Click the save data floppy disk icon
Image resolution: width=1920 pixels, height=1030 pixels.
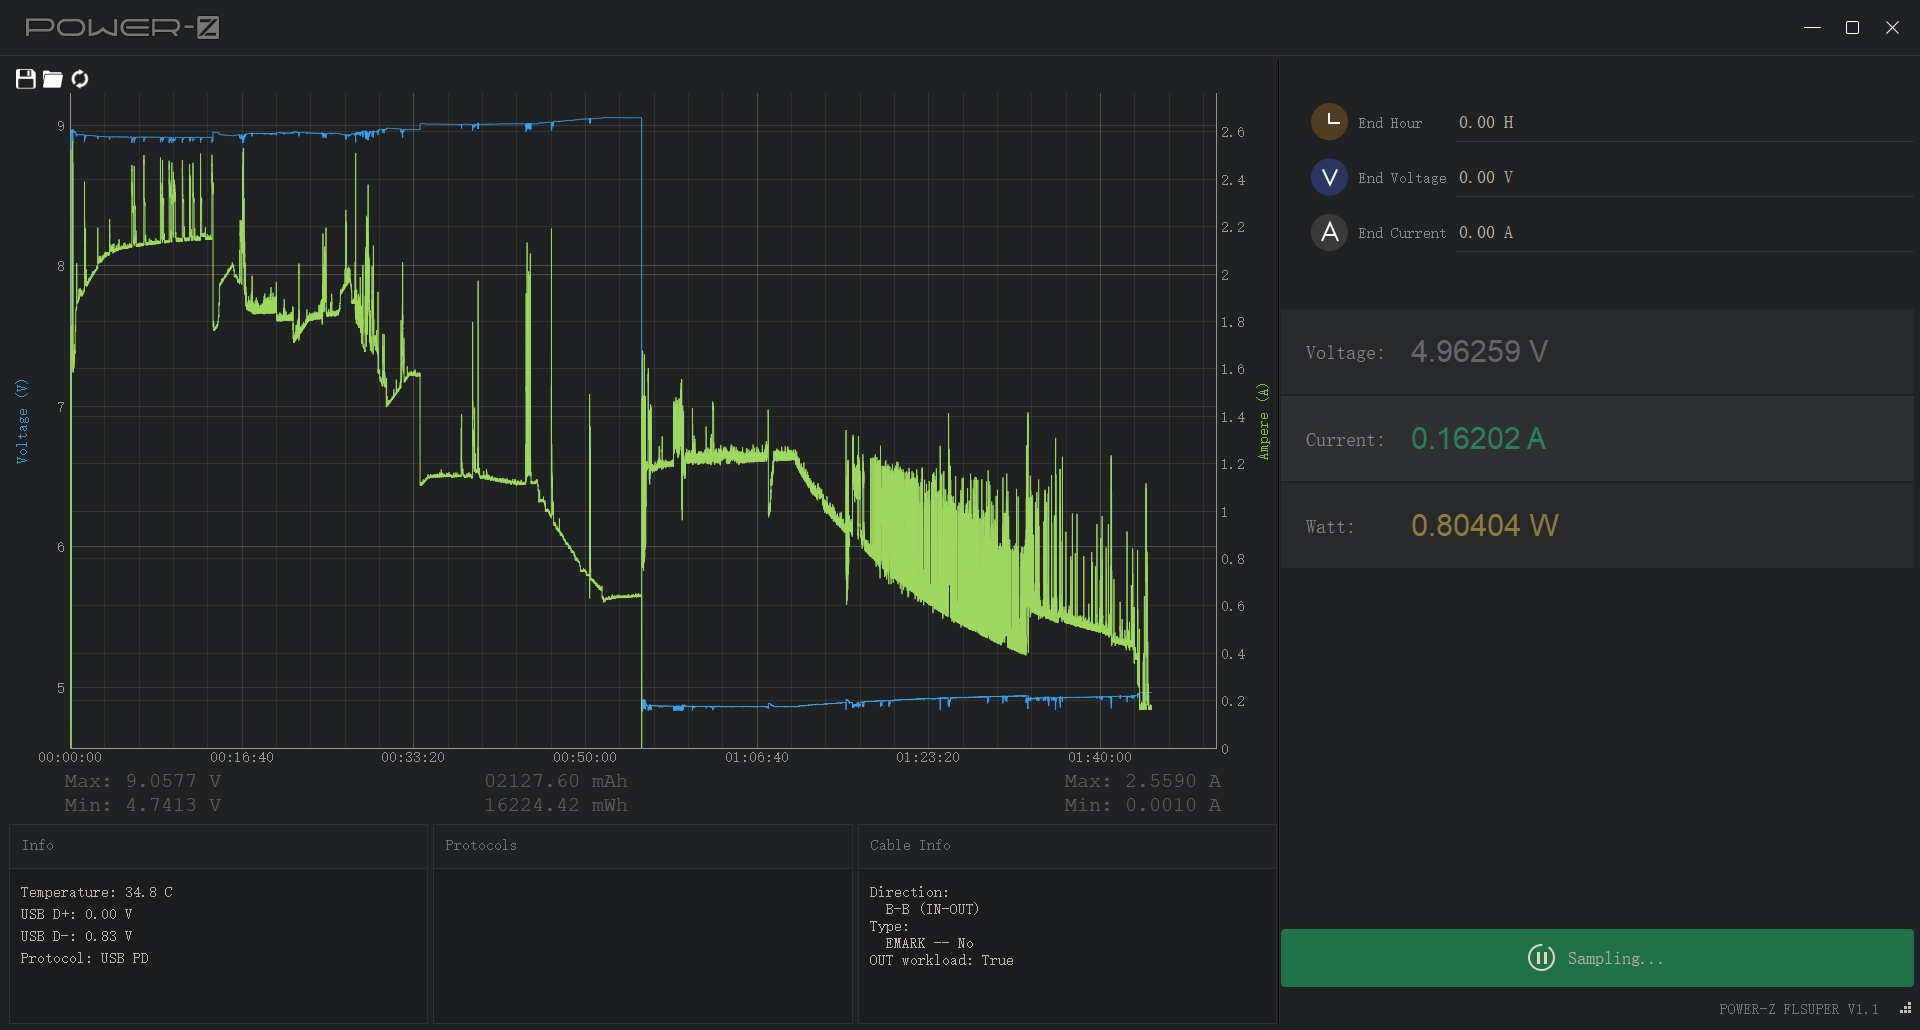(26, 79)
